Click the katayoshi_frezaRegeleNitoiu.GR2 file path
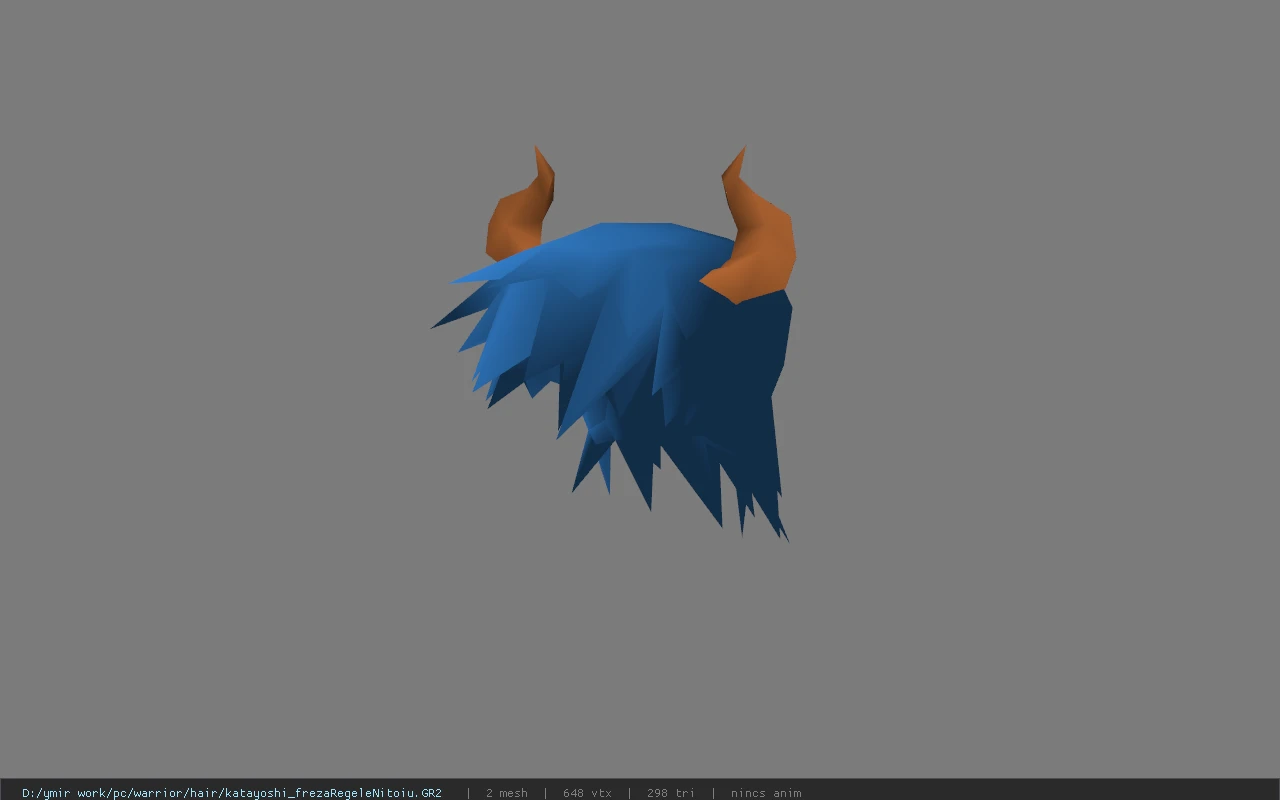 click(232, 793)
